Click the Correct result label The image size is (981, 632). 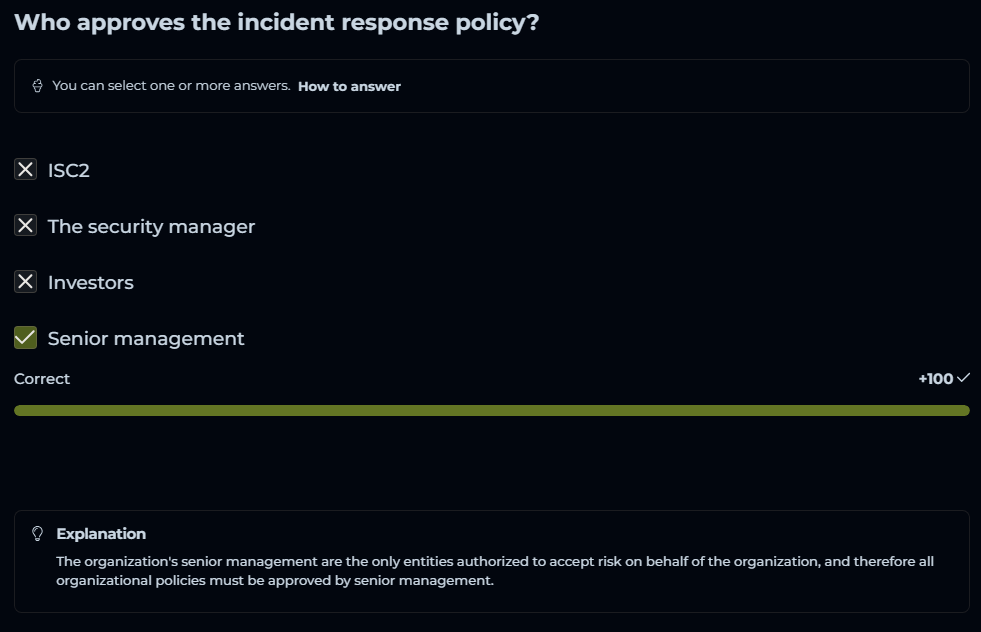(42, 379)
